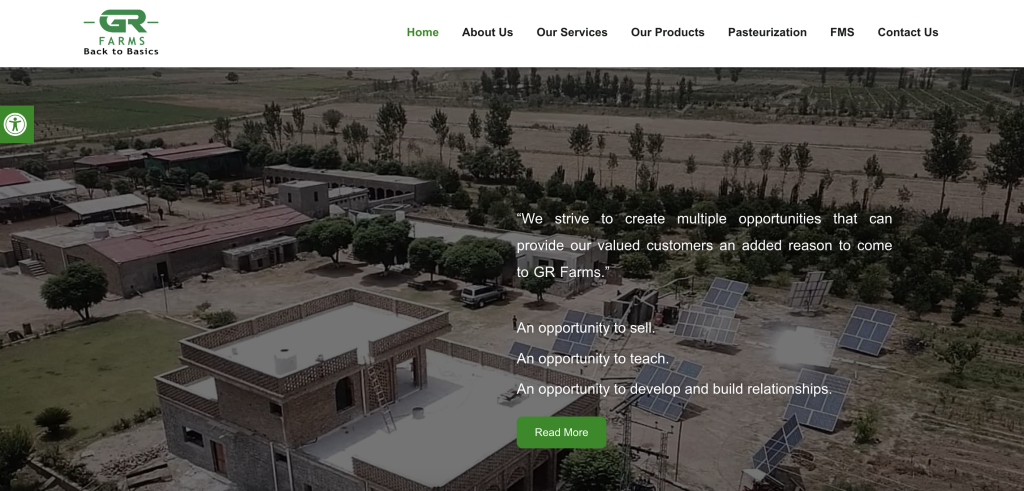Click the GR Farms logo

tap(121, 33)
